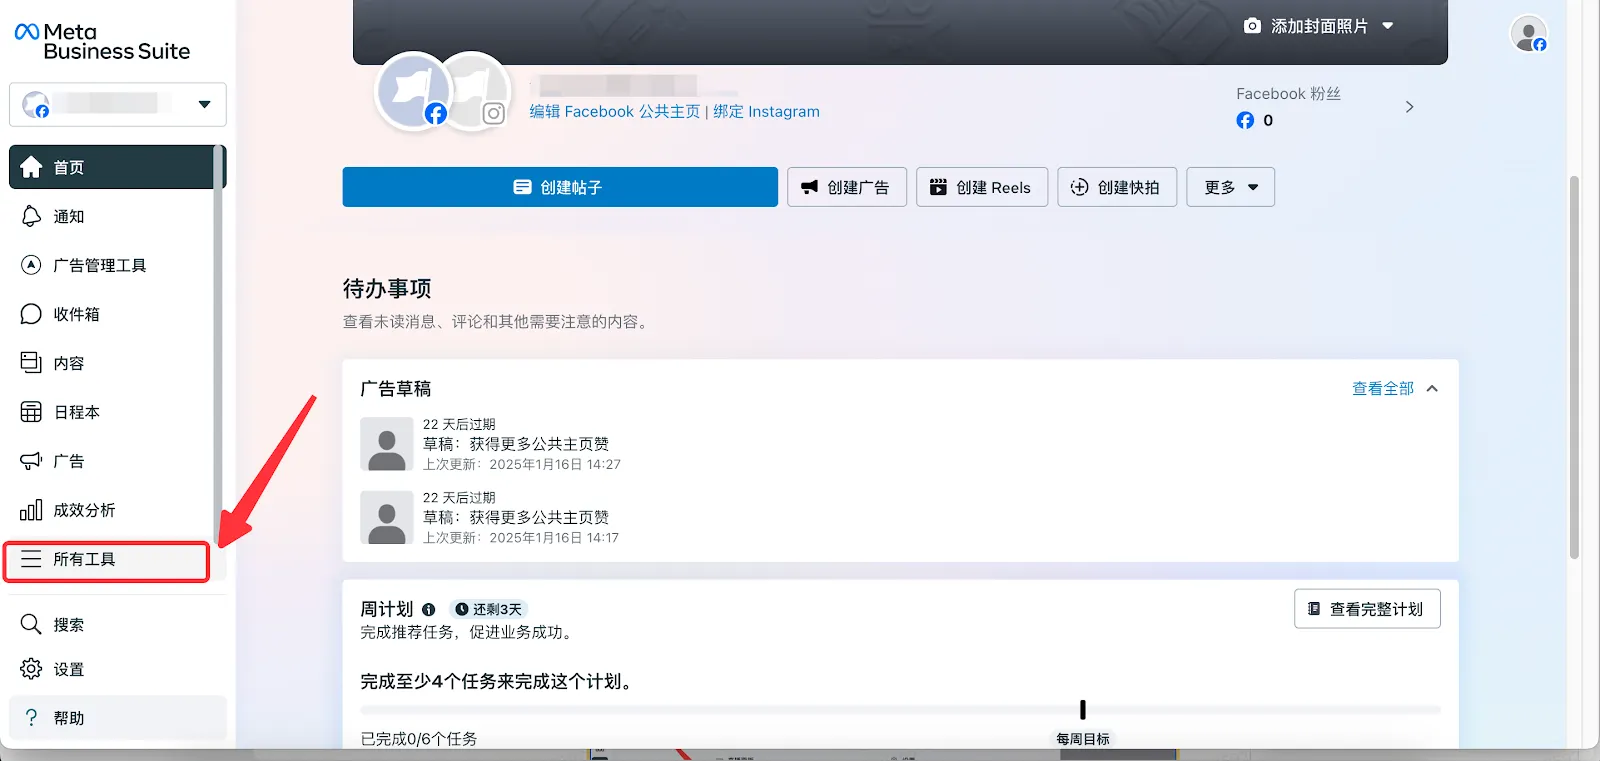This screenshot has width=1600, height=761.
Task: Click the bell icon beside 通知
Action: (31, 216)
